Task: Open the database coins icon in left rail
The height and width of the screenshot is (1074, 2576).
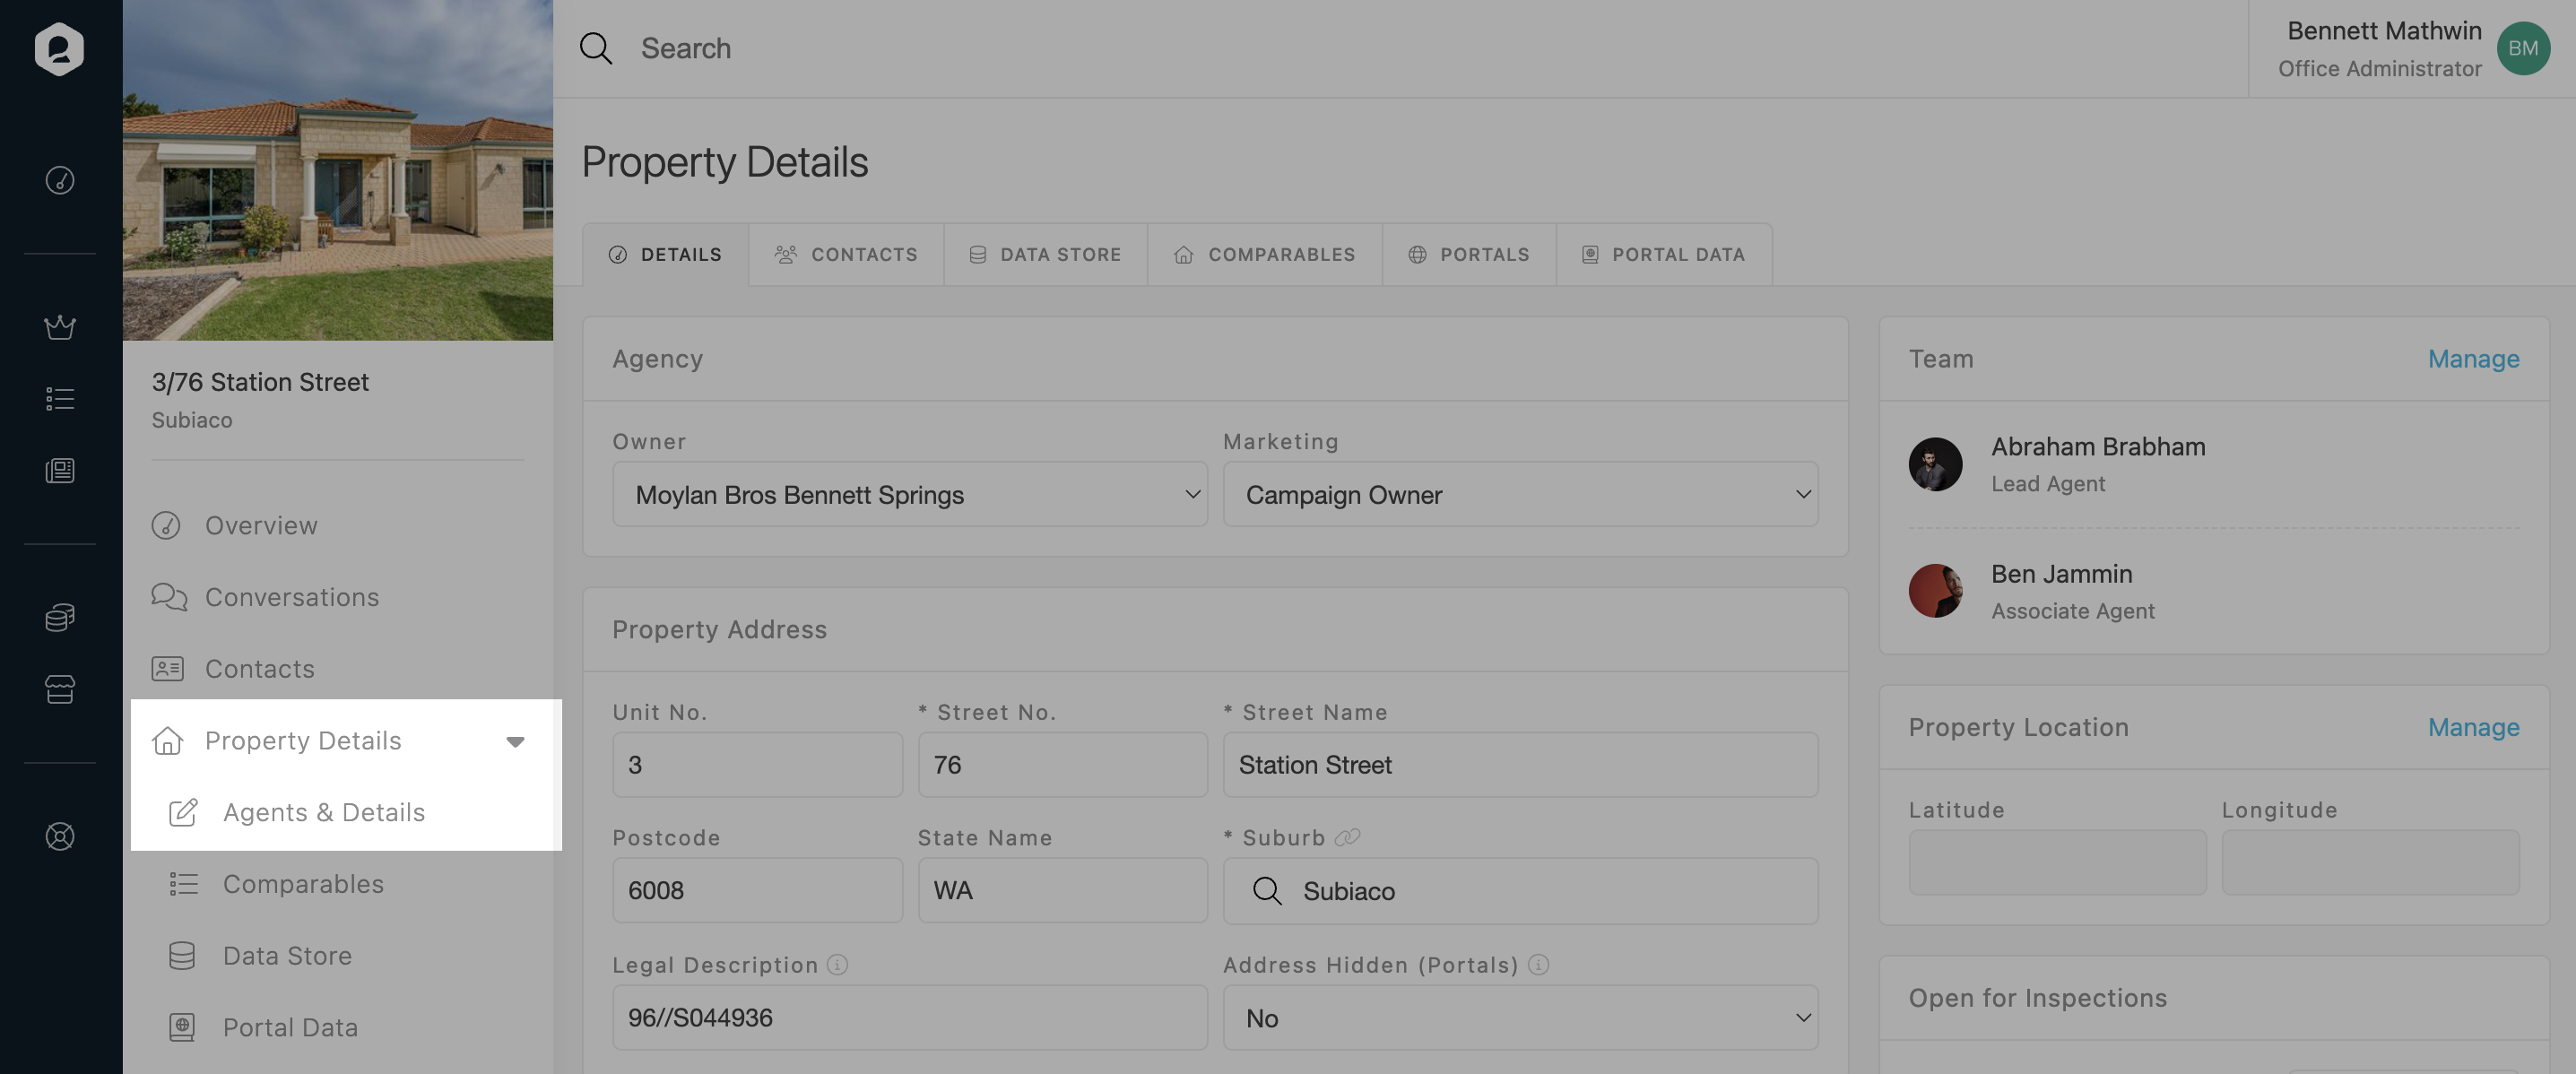Action: pyautogui.click(x=60, y=617)
